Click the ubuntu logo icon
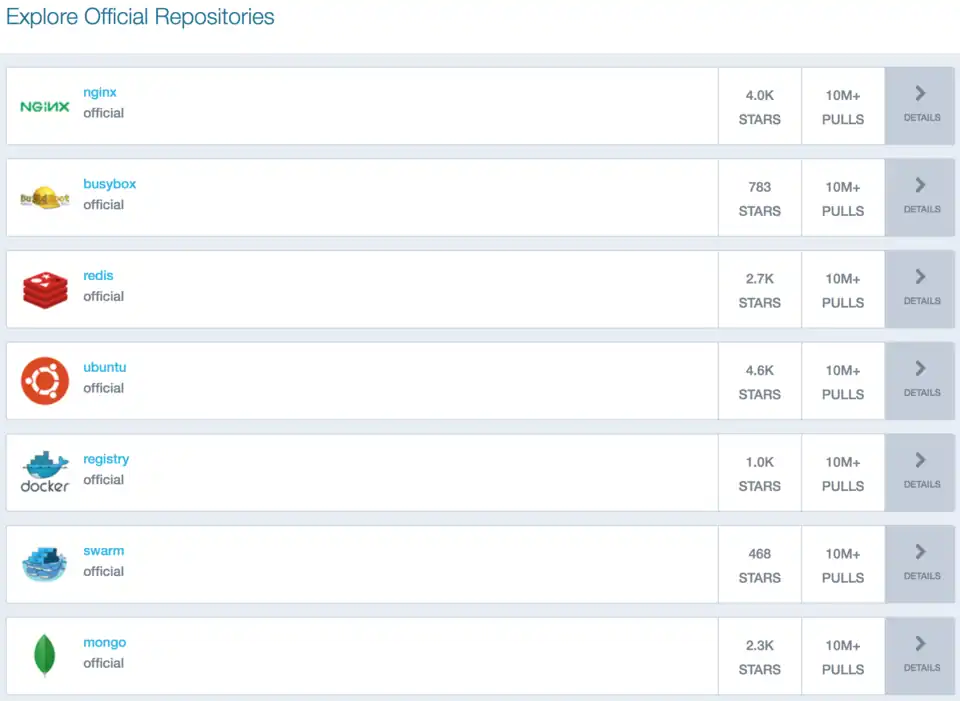Viewport: 960px width, 701px height. click(43, 380)
